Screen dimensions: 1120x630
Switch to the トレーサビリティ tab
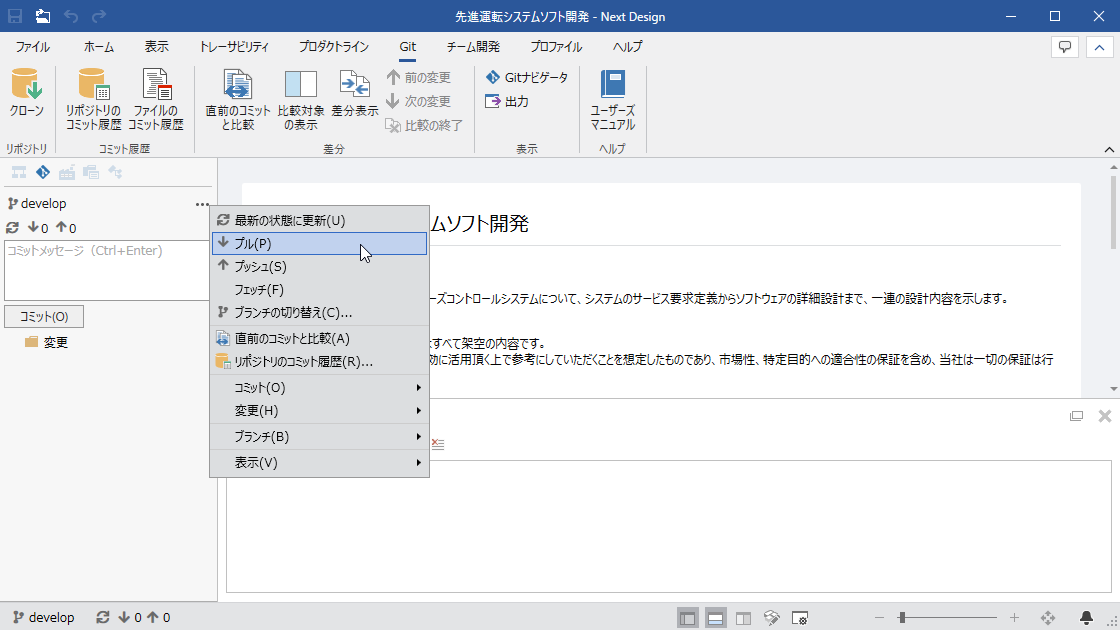point(234,47)
